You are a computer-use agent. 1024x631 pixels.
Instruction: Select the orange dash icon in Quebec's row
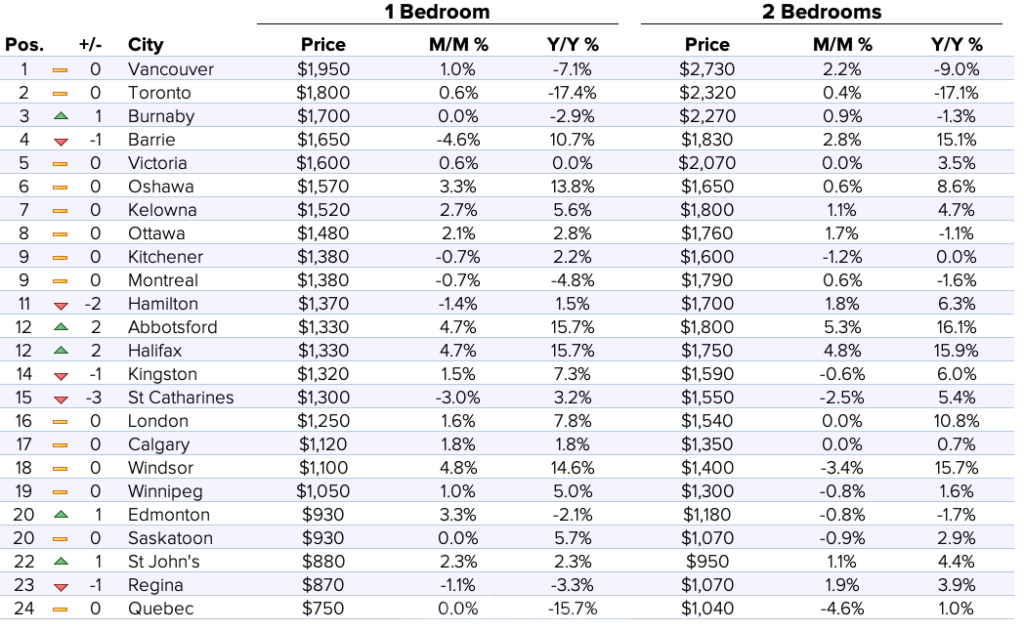(x=60, y=609)
